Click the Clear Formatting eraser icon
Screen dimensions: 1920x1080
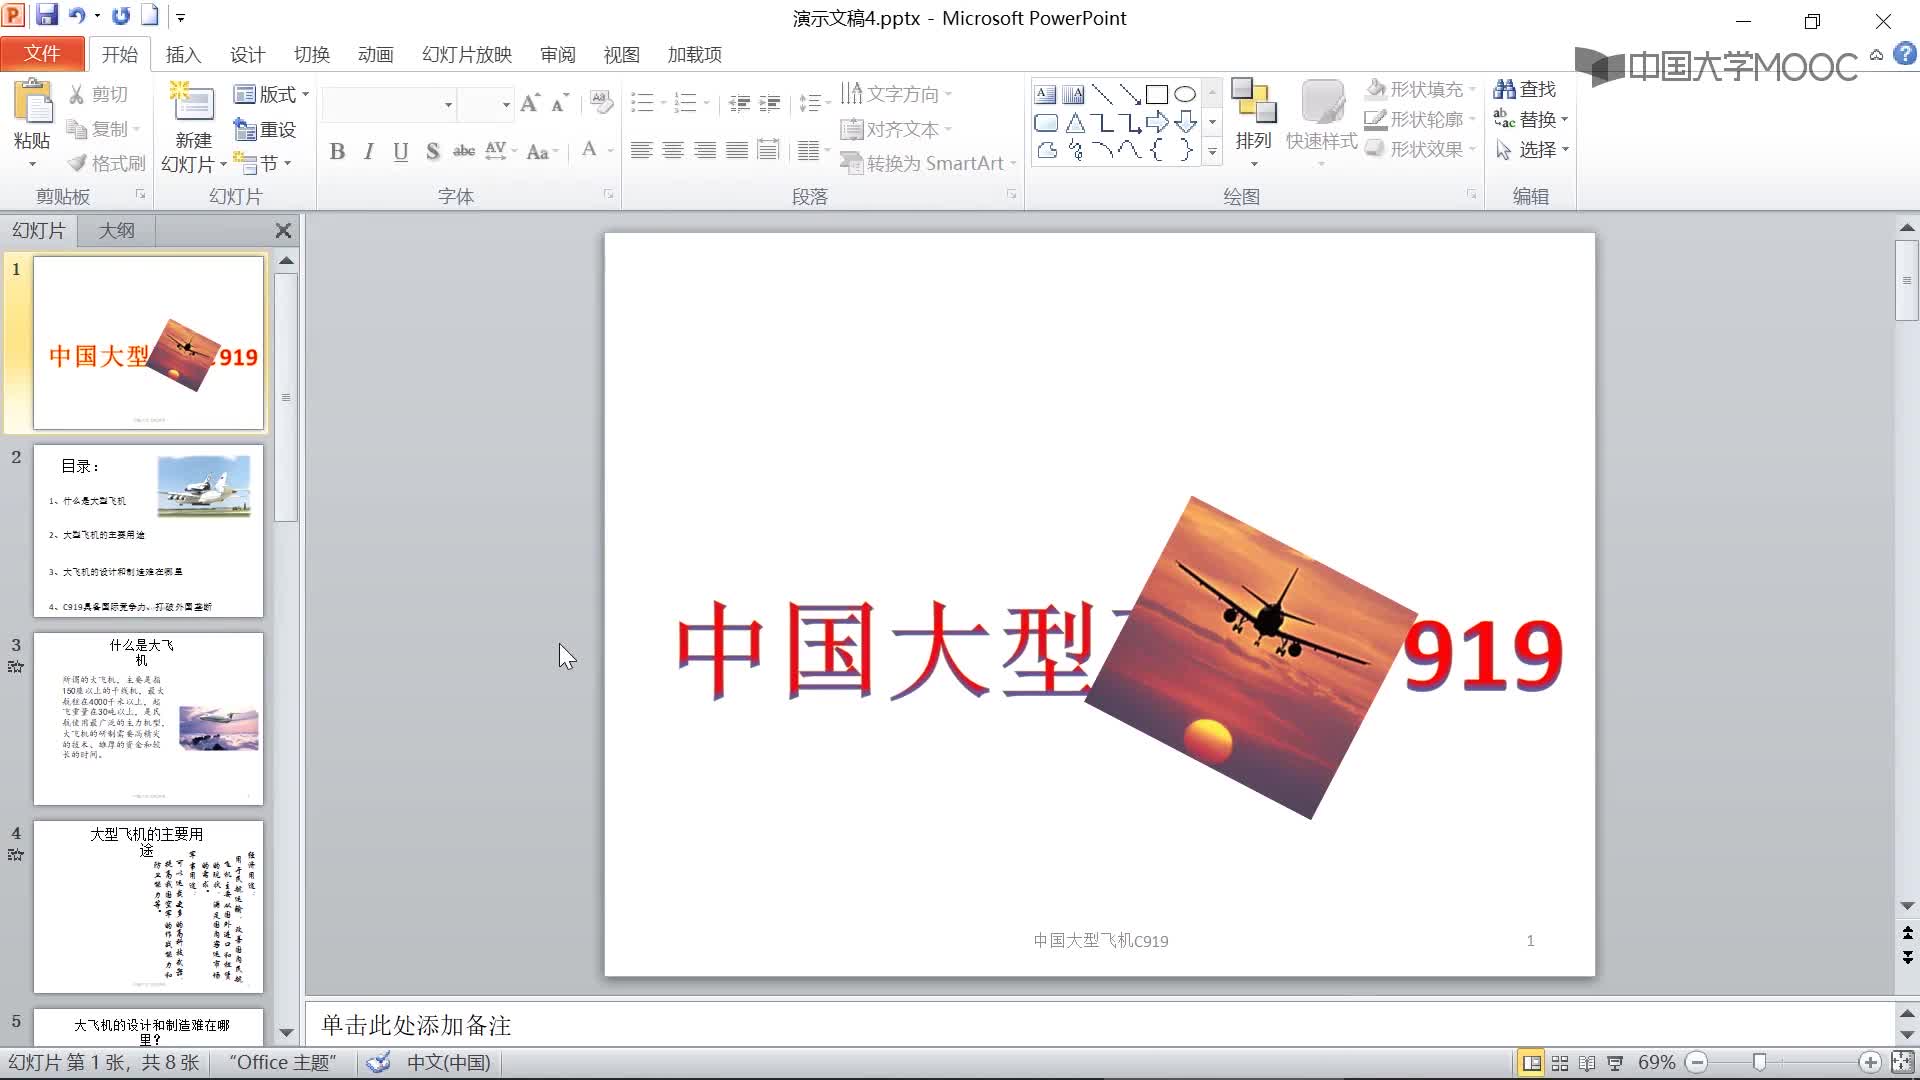point(601,102)
